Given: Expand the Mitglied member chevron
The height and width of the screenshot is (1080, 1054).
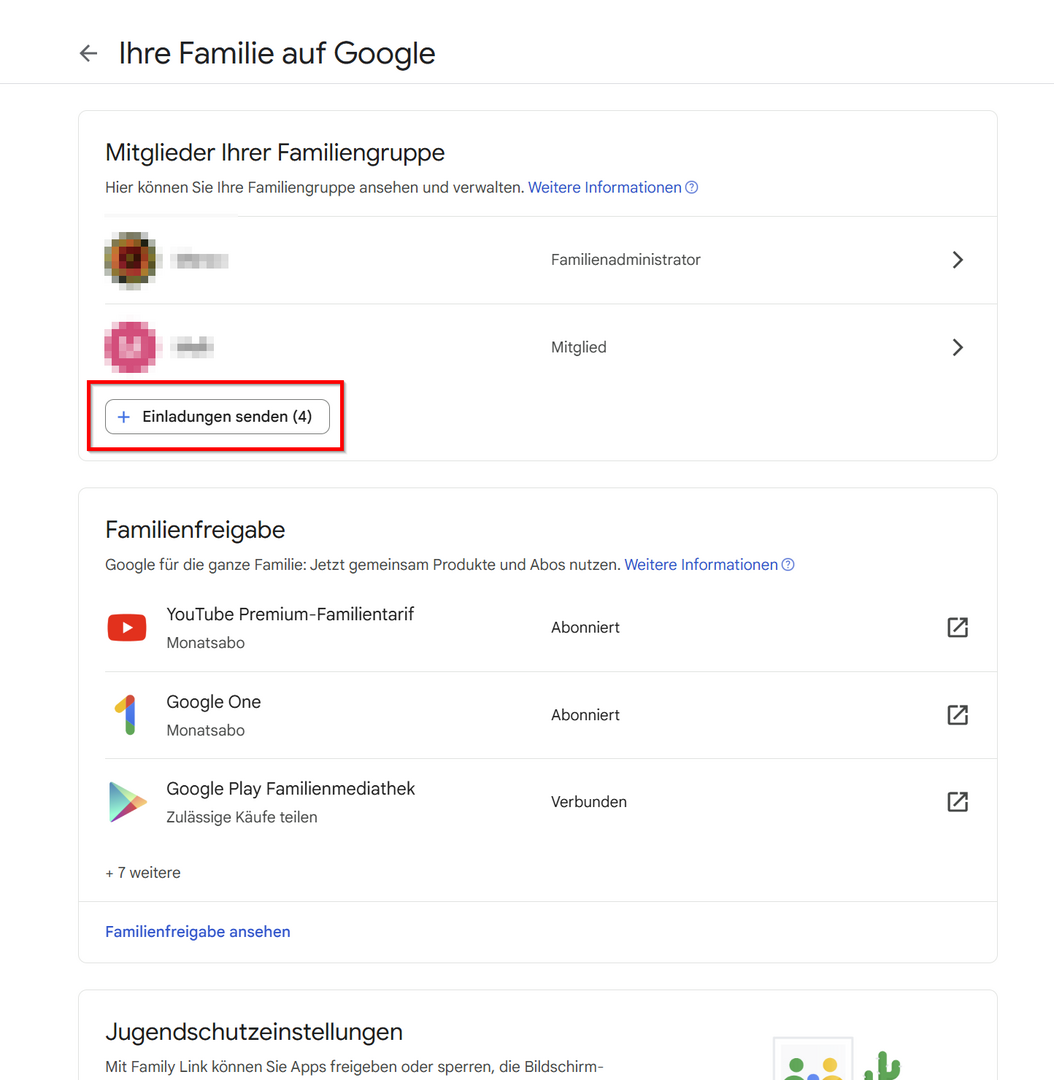Looking at the screenshot, I should point(957,347).
